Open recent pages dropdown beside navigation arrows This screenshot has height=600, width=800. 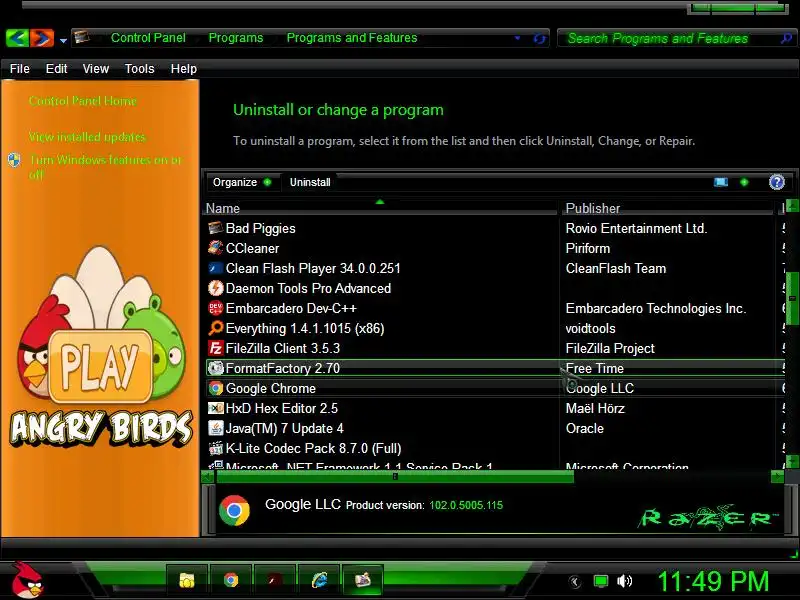tap(63, 40)
